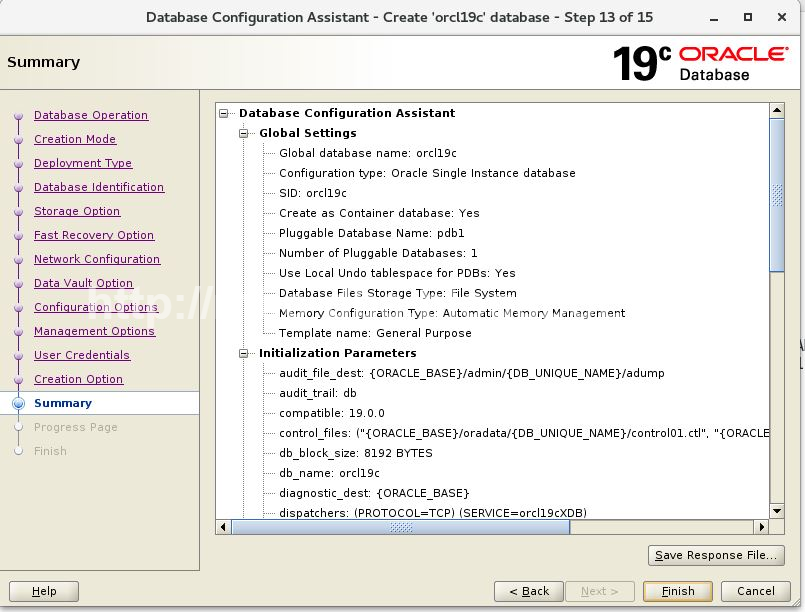Select the diagnostic_dest parameter row
Image resolution: width=805 pixels, height=612 pixels.
click(x=374, y=493)
